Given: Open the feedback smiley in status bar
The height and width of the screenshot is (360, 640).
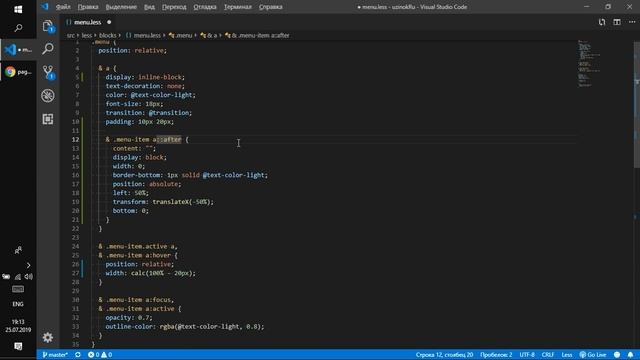Looking at the screenshot, I should [617, 355].
